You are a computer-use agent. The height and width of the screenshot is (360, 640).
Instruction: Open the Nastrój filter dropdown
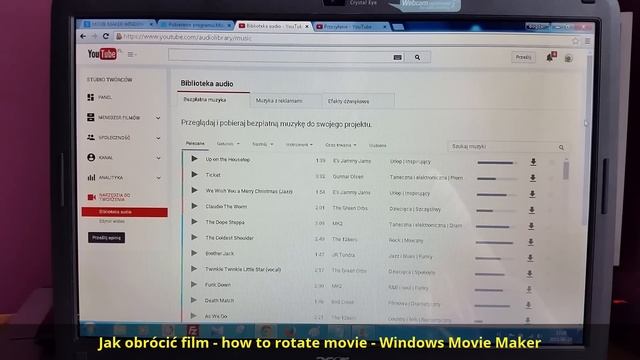(262, 144)
